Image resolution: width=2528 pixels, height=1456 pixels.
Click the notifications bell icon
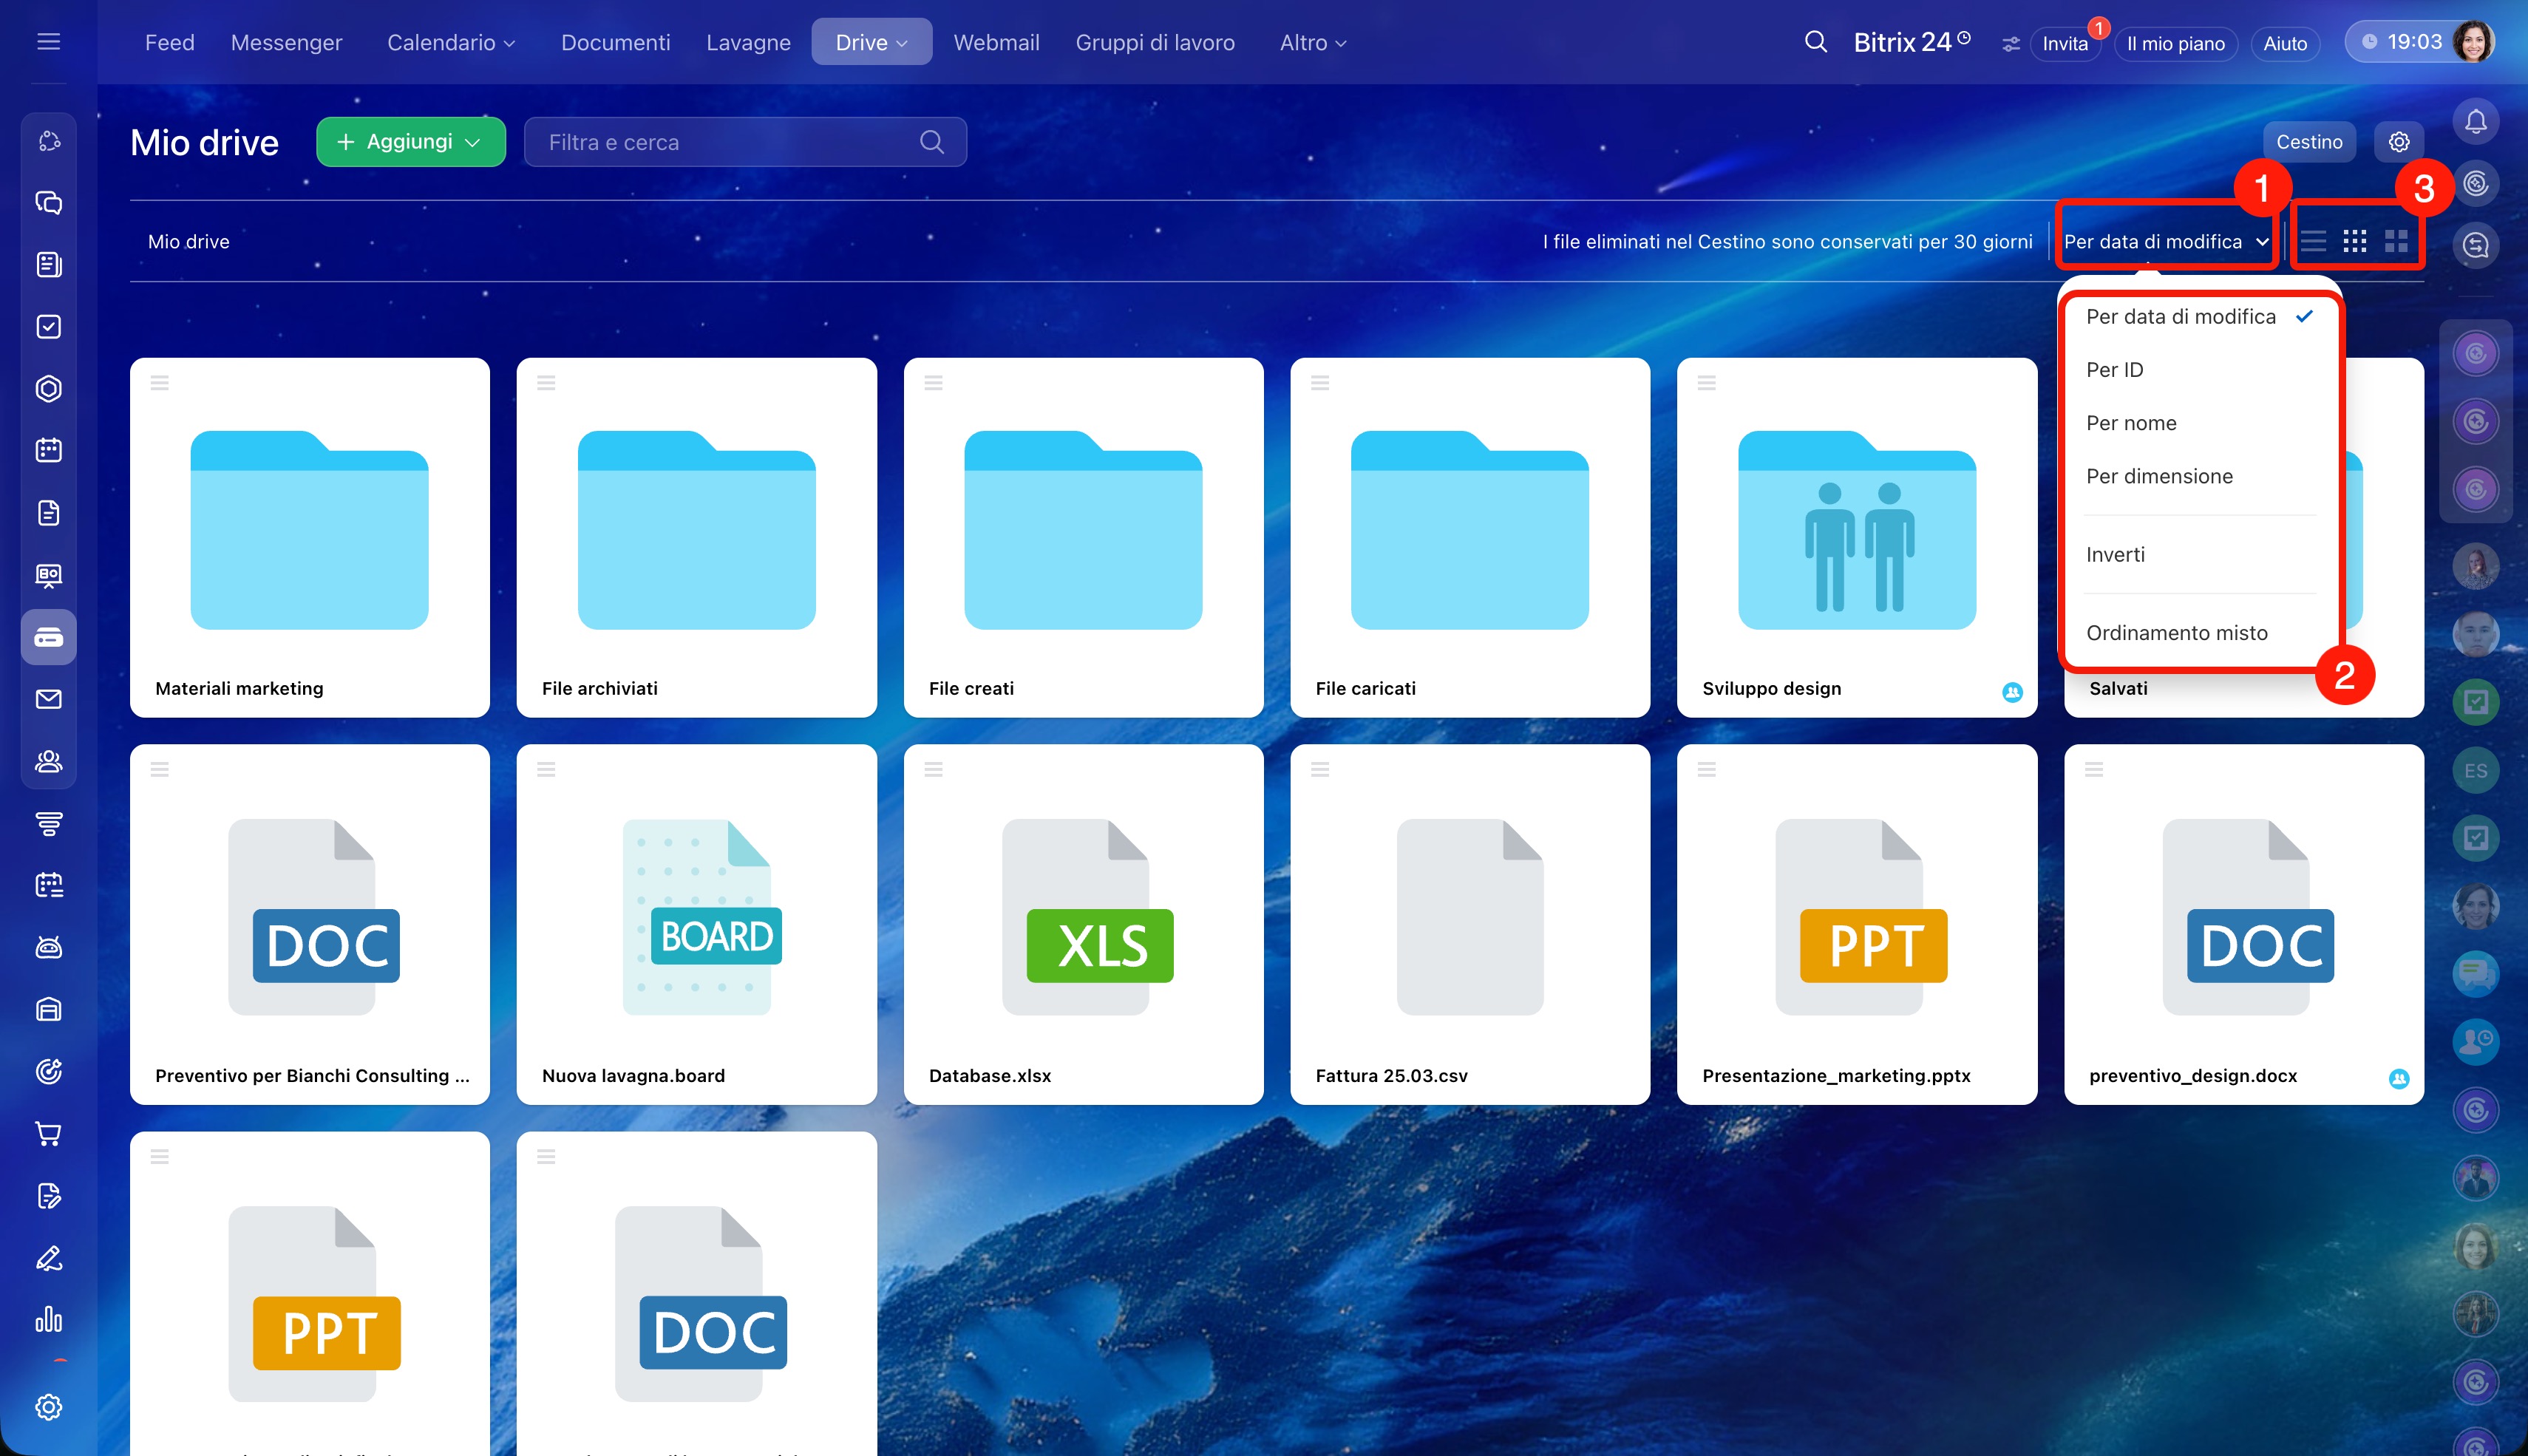click(x=2475, y=122)
